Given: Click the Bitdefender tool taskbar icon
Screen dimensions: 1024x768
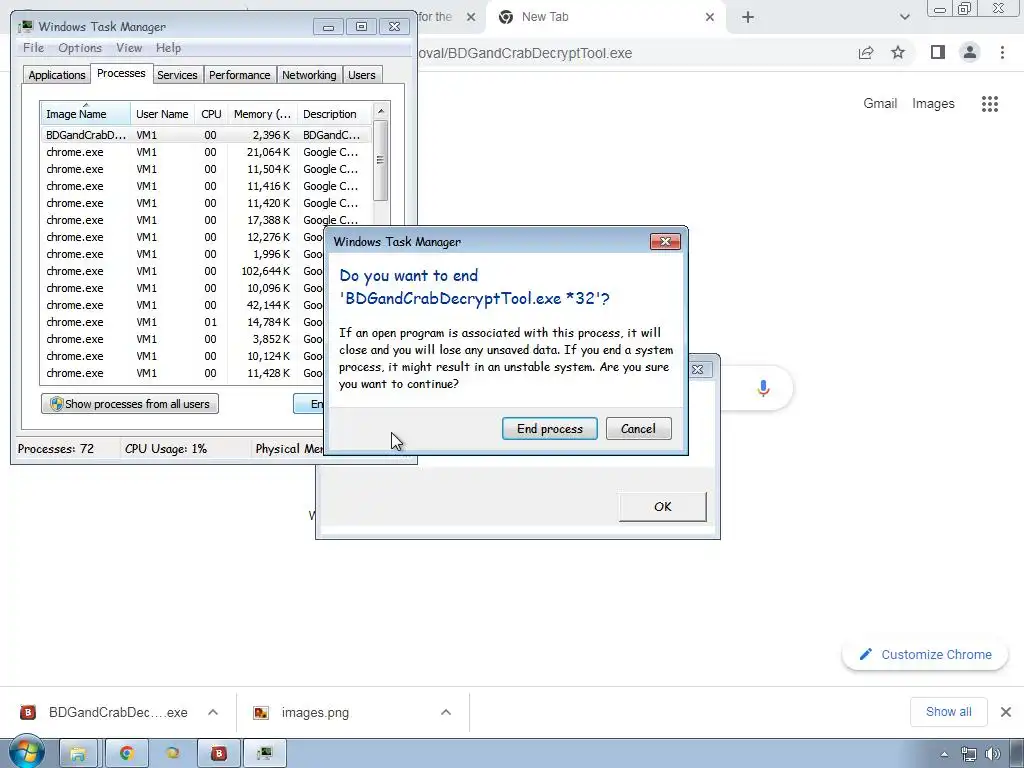Looking at the screenshot, I should (219, 754).
